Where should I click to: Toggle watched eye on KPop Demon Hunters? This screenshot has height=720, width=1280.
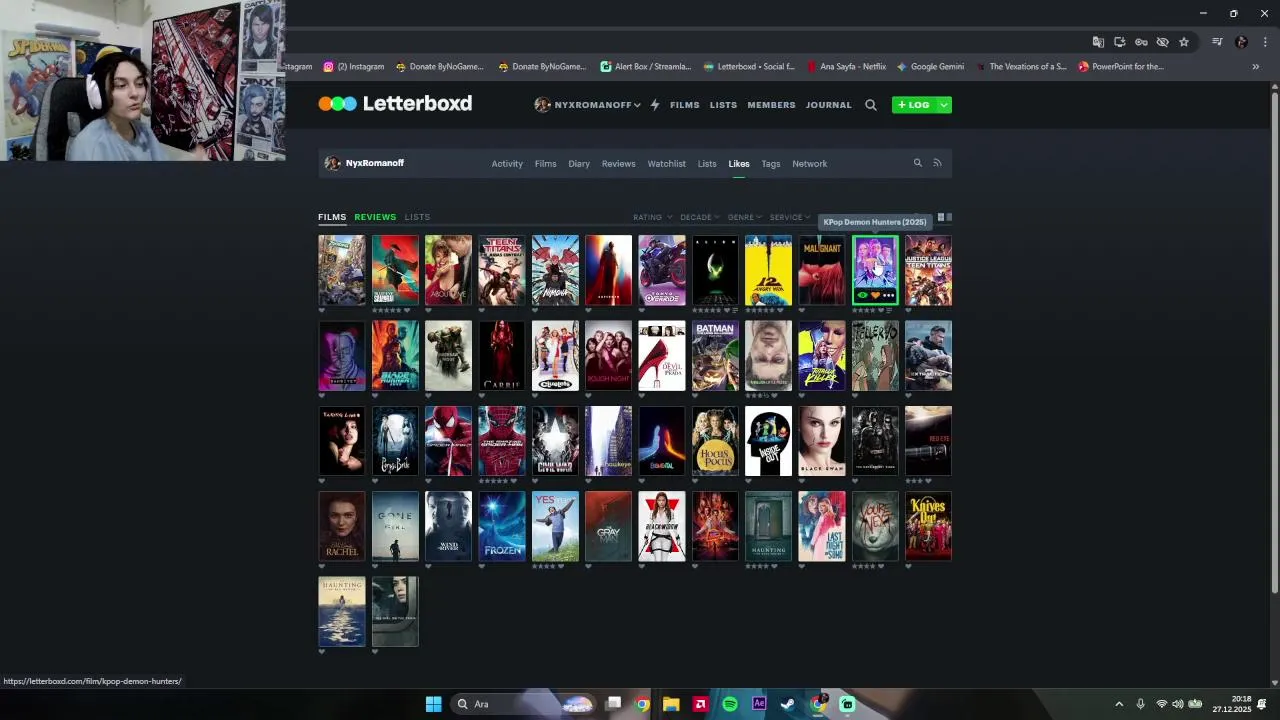click(862, 296)
